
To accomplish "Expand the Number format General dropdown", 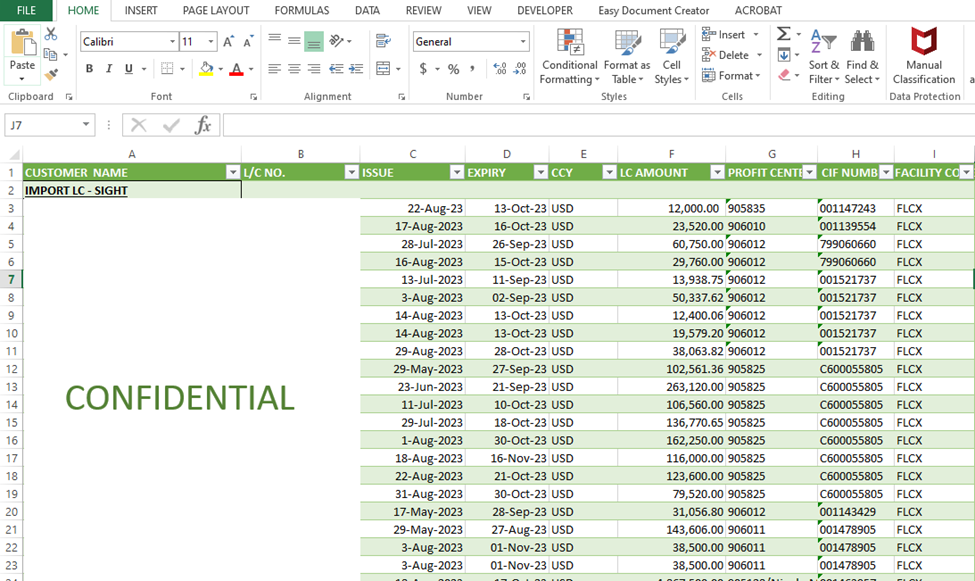I will [523, 42].
